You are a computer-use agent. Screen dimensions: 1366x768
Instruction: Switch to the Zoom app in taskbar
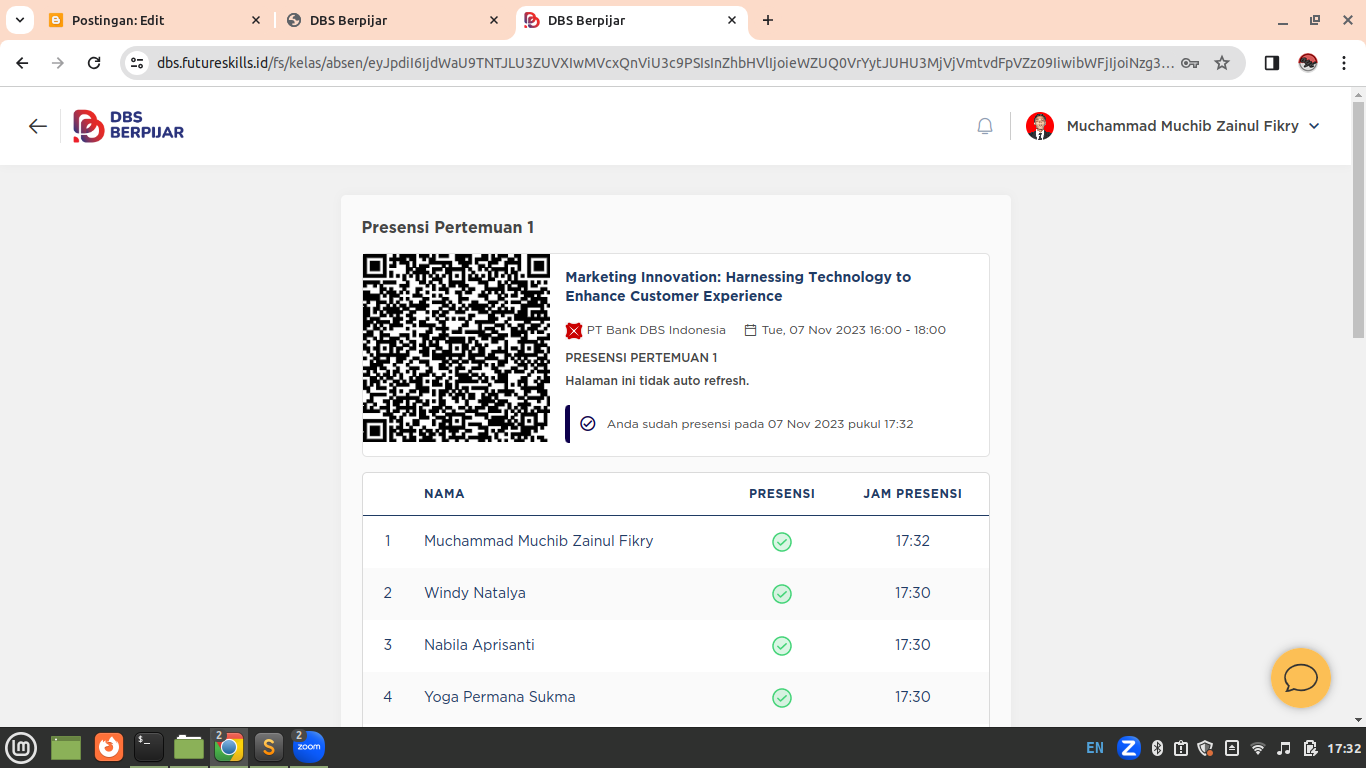309,747
